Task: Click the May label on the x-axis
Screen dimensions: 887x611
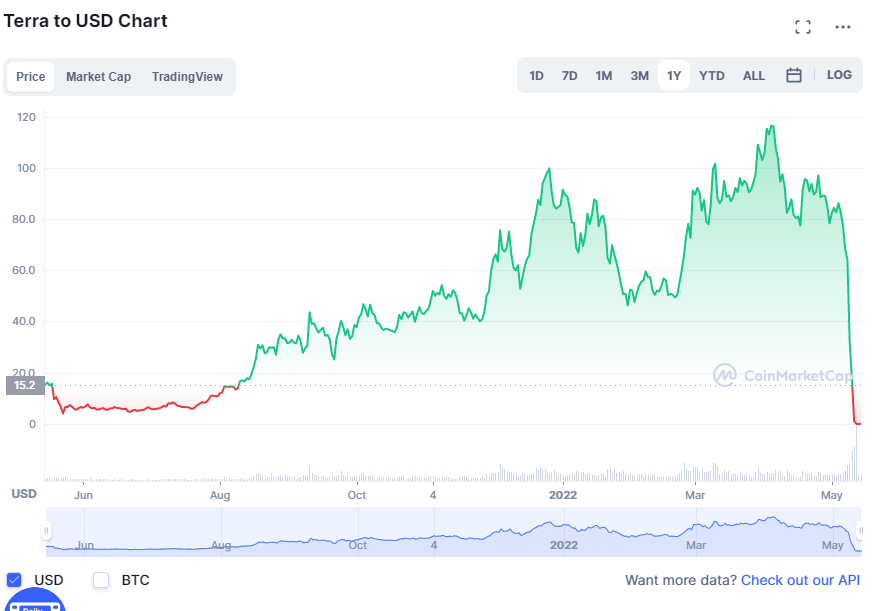Action: 832,495
